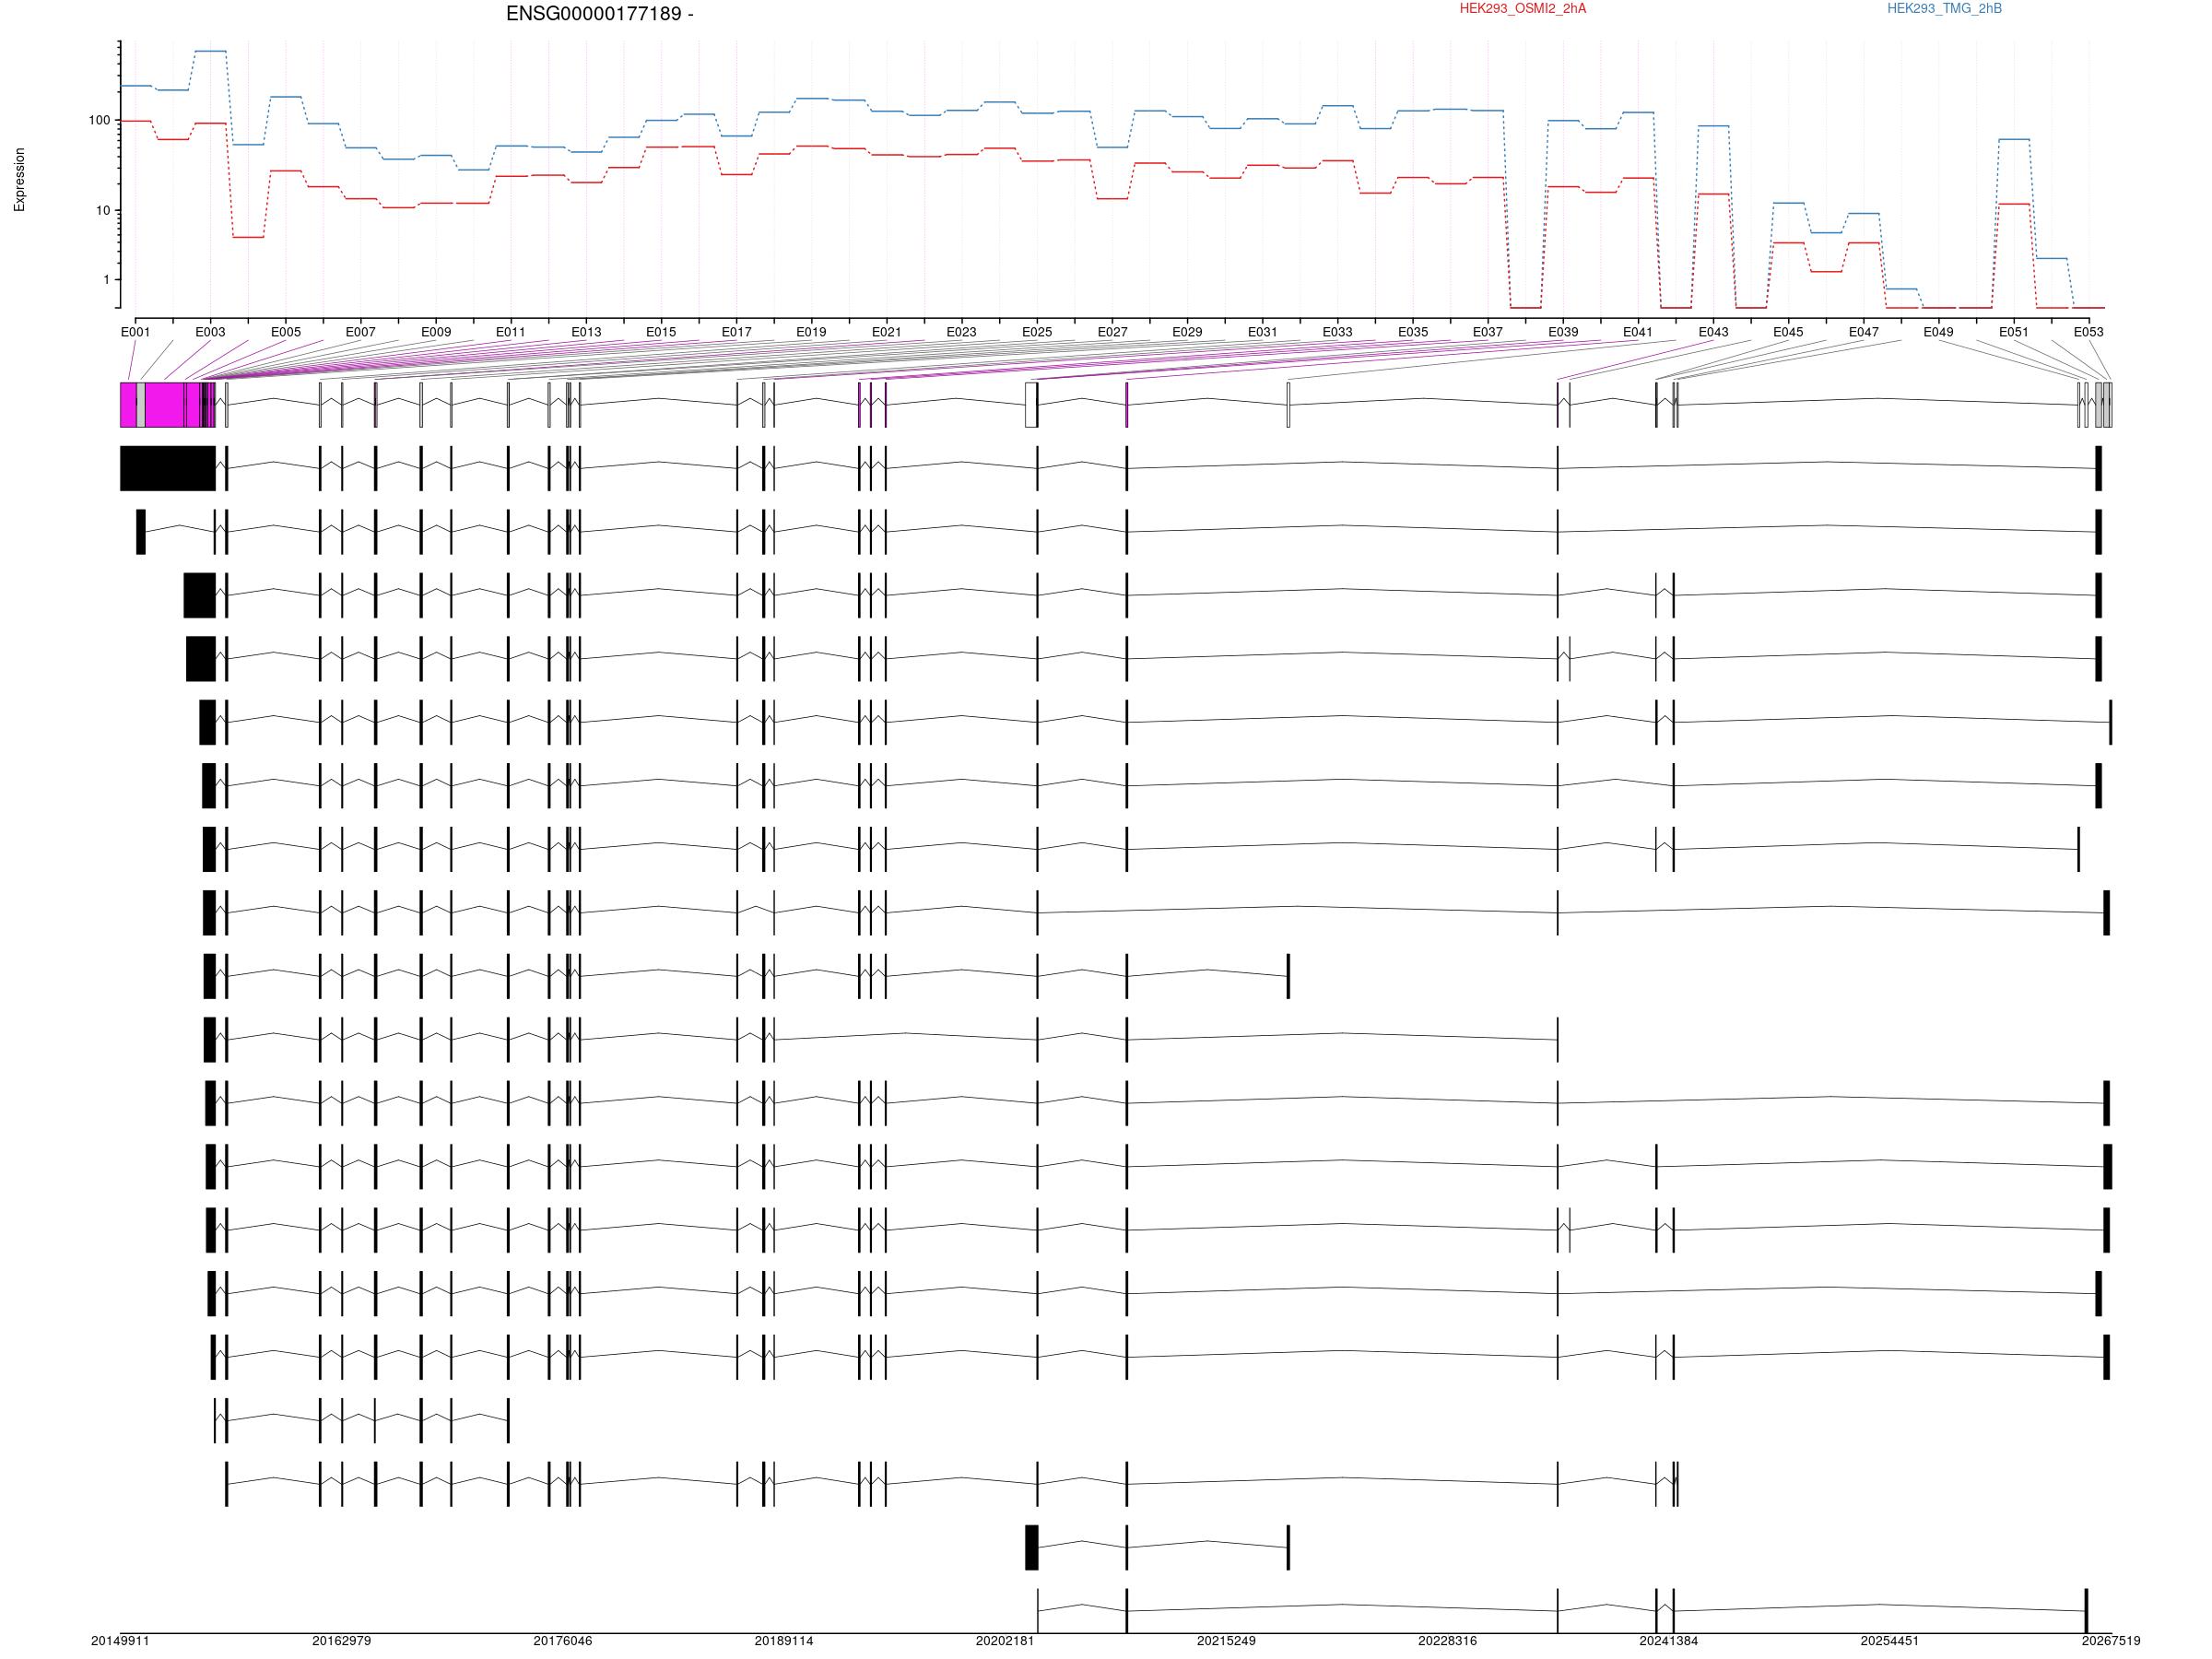Click exon label E041
The width and height of the screenshot is (2212, 1659).
(x=1638, y=332)
